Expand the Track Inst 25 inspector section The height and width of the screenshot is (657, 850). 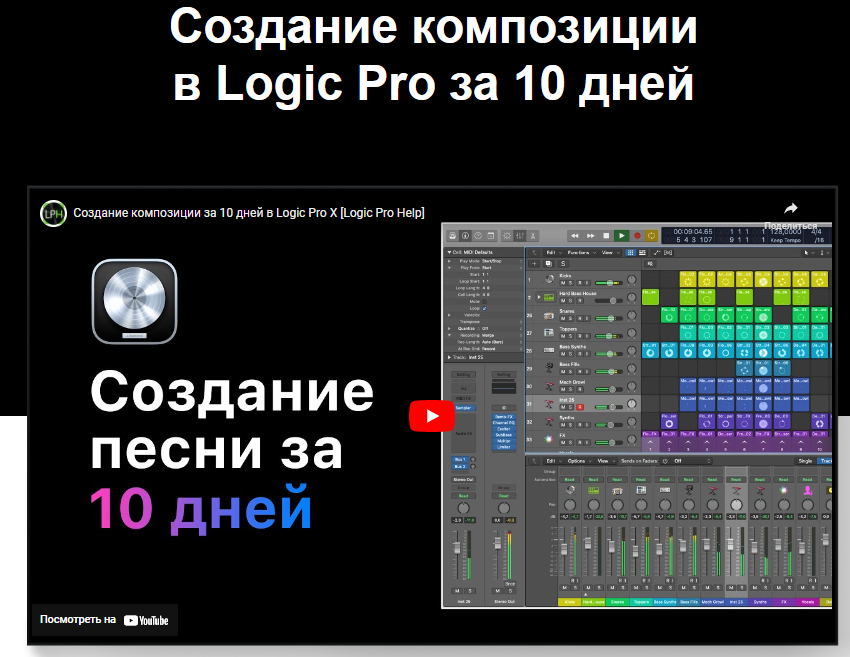click(449, 356)
